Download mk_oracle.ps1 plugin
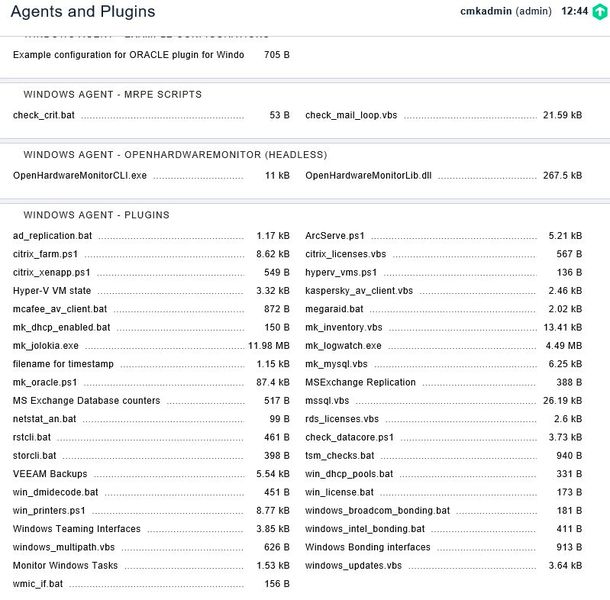The width and height of the screenshot is (610, 600). 45,382
